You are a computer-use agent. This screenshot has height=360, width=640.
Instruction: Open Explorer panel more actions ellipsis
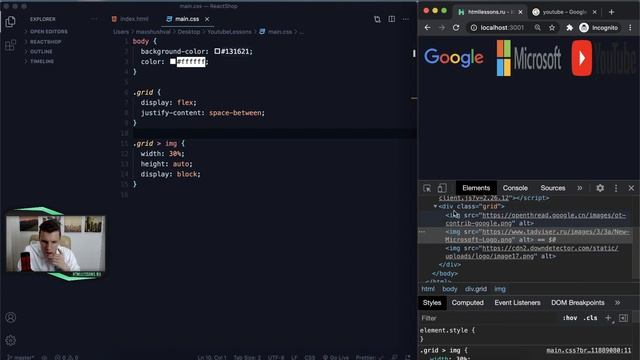(94, 19)
